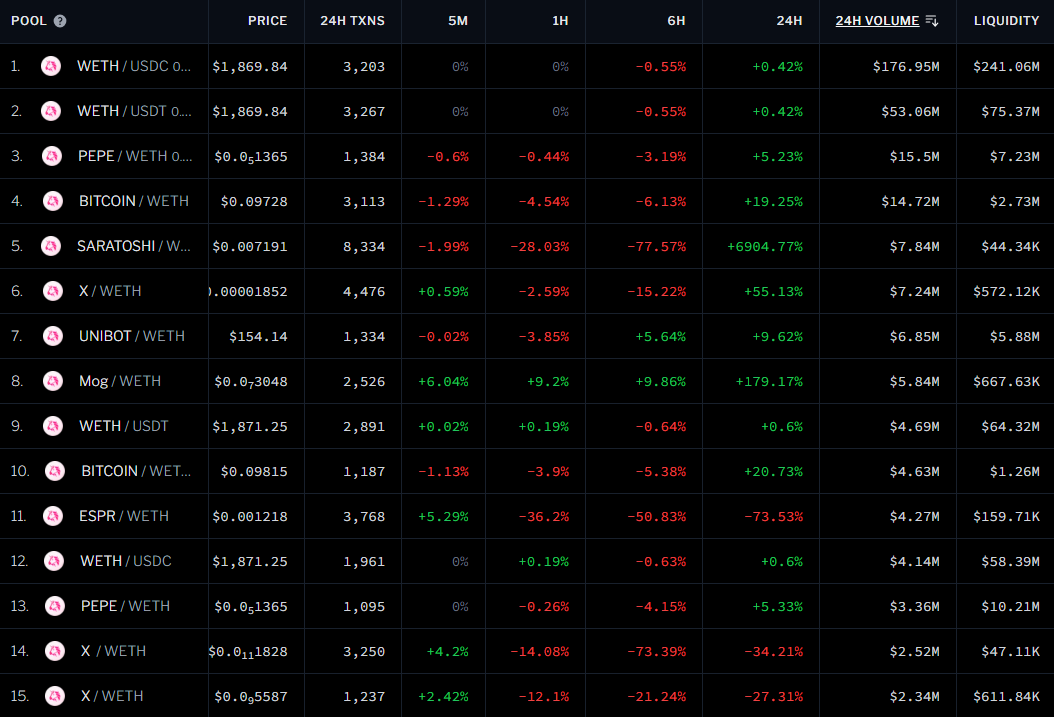Click the +179.17% Mog 24H change
1054x717 pixels.
point(769,382)
